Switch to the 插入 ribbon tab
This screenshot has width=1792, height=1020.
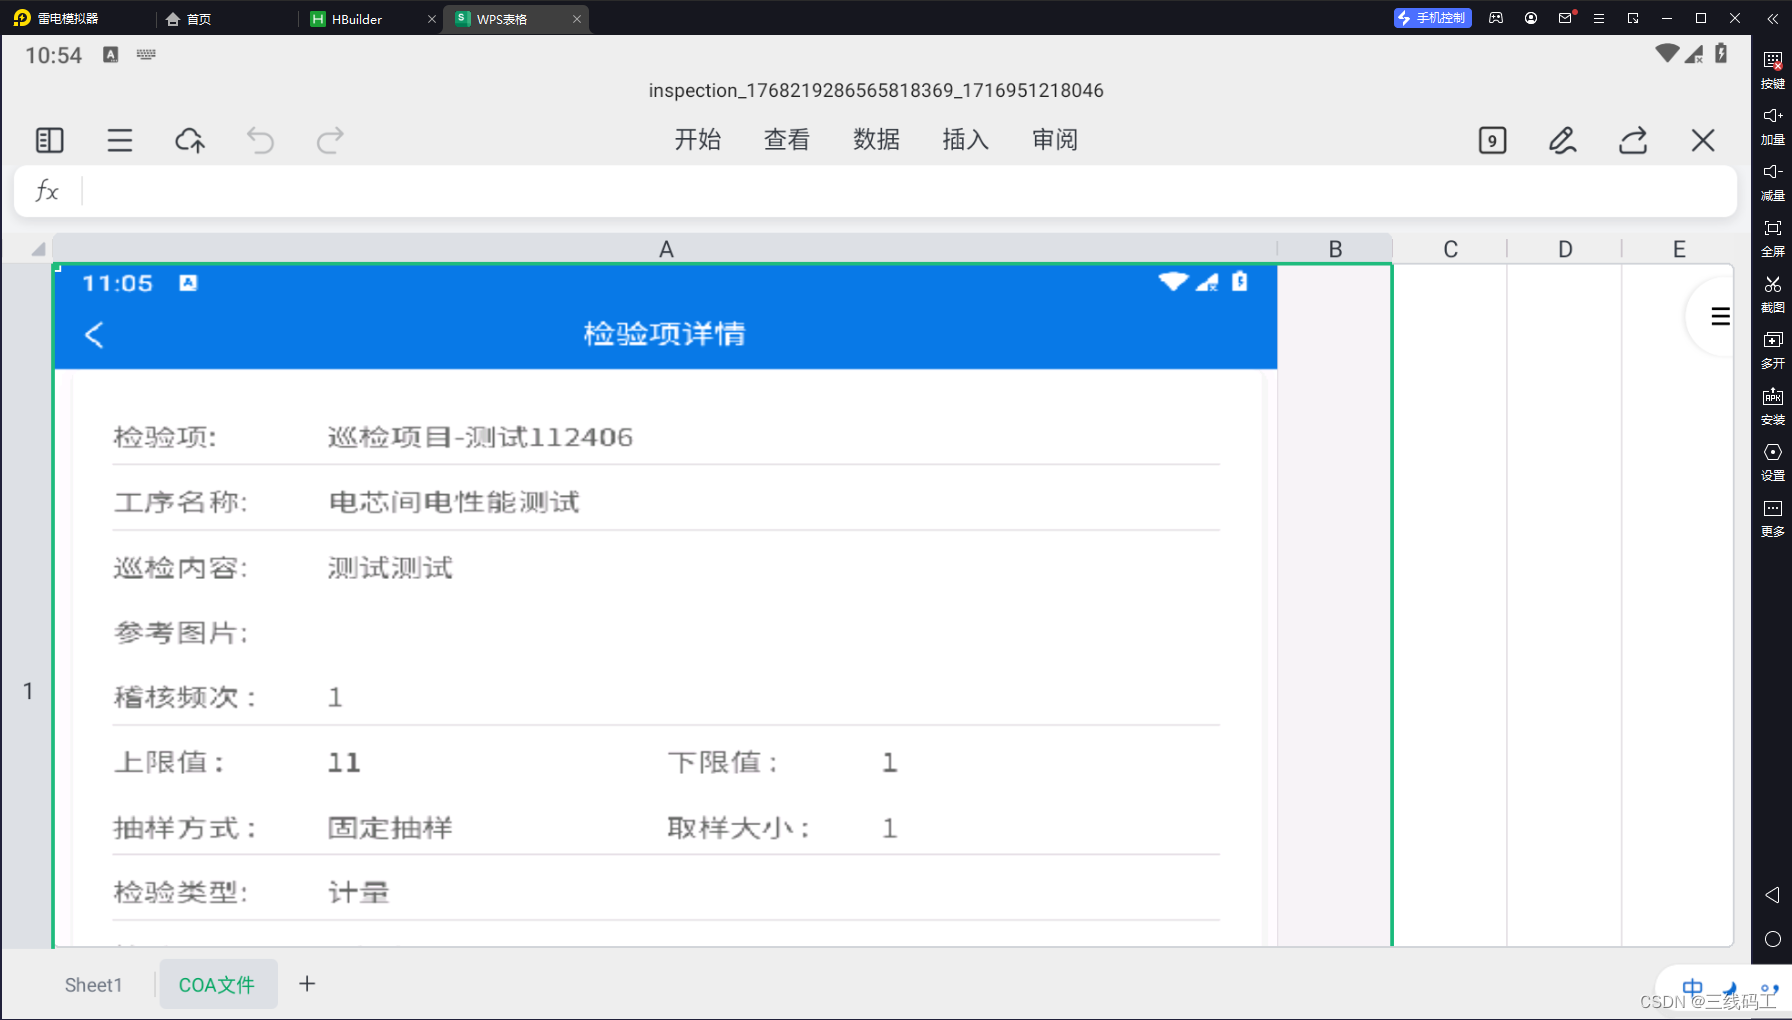pos(963,140)
